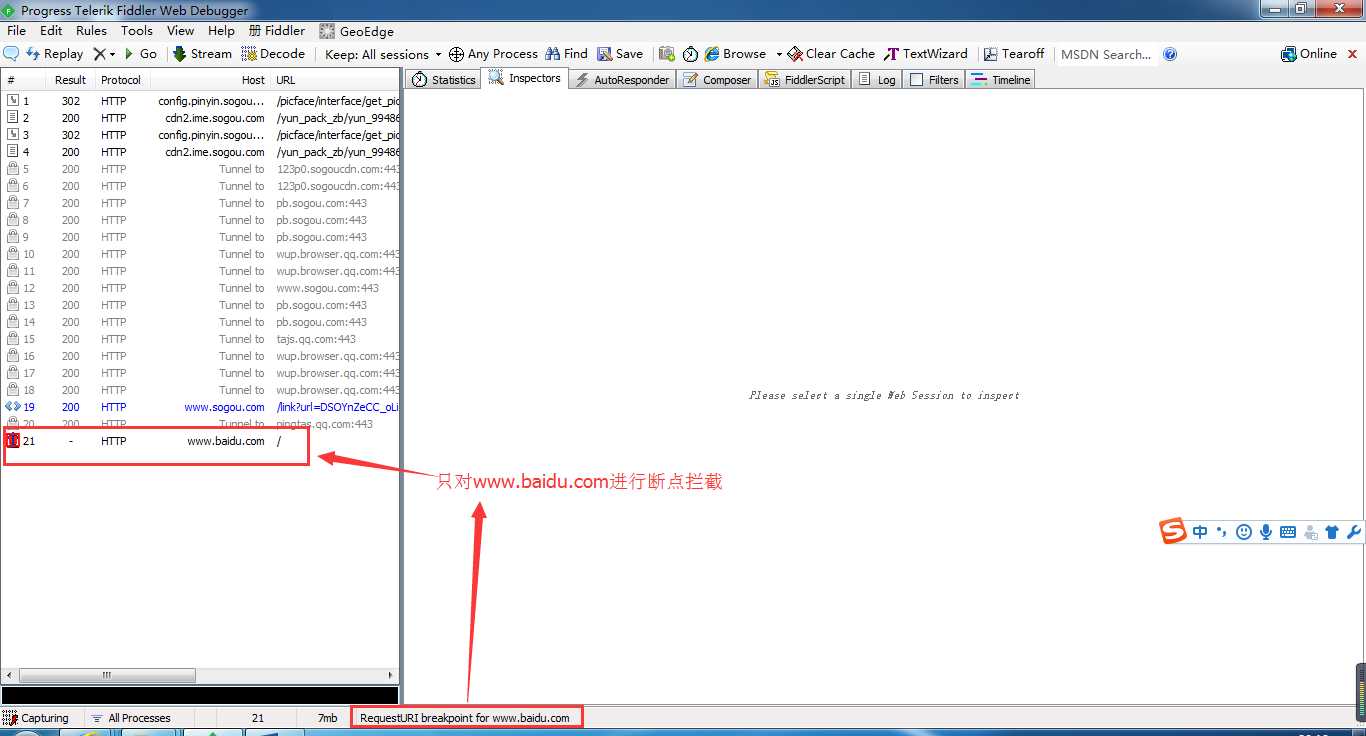Click the blue help question icon
1366x736 pixels.
1170,54
